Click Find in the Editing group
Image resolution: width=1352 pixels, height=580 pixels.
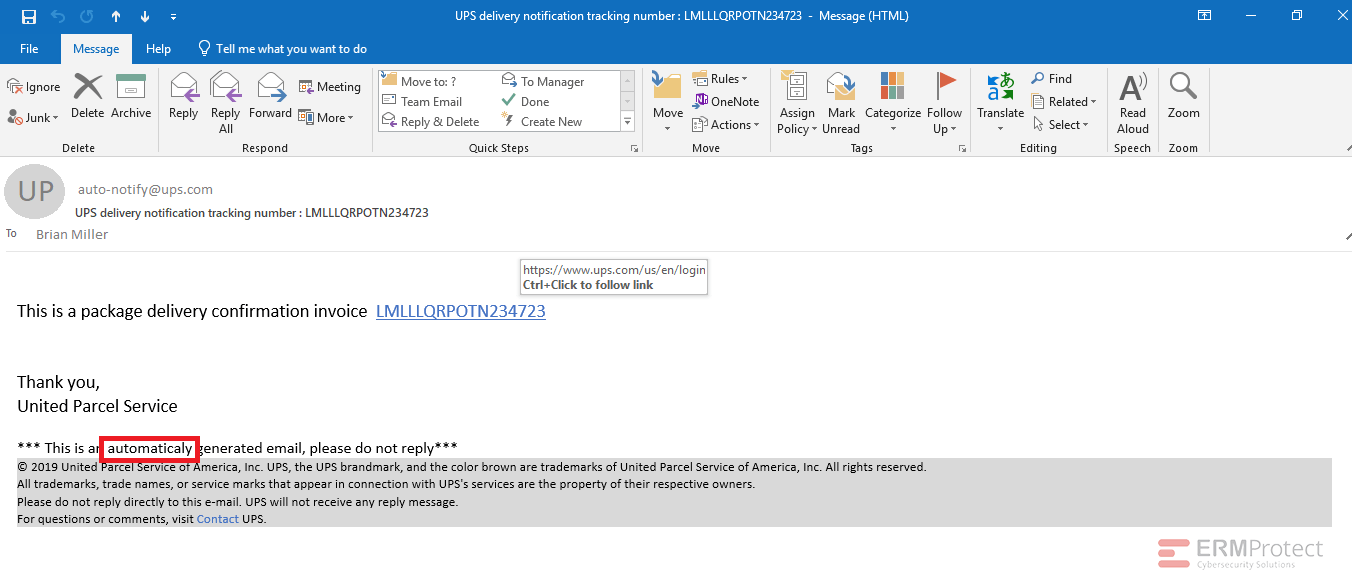pos(1051,79)
